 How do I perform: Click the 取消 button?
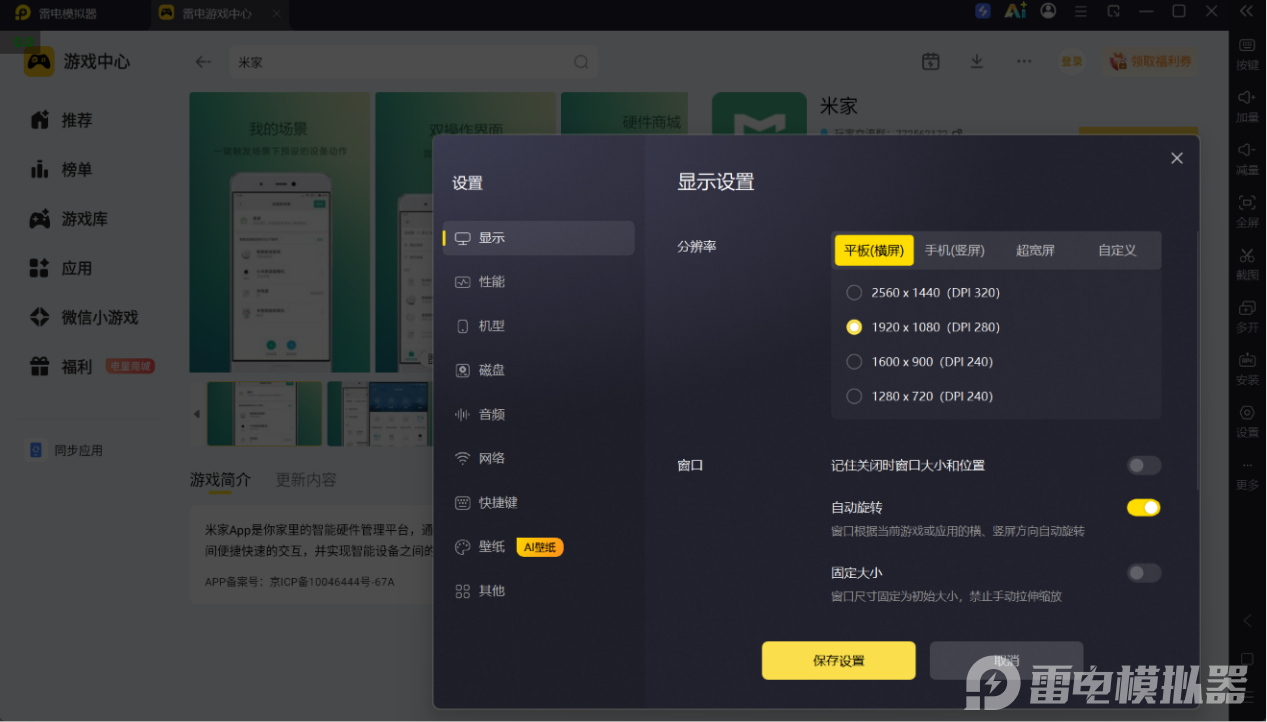[1006, 660]
